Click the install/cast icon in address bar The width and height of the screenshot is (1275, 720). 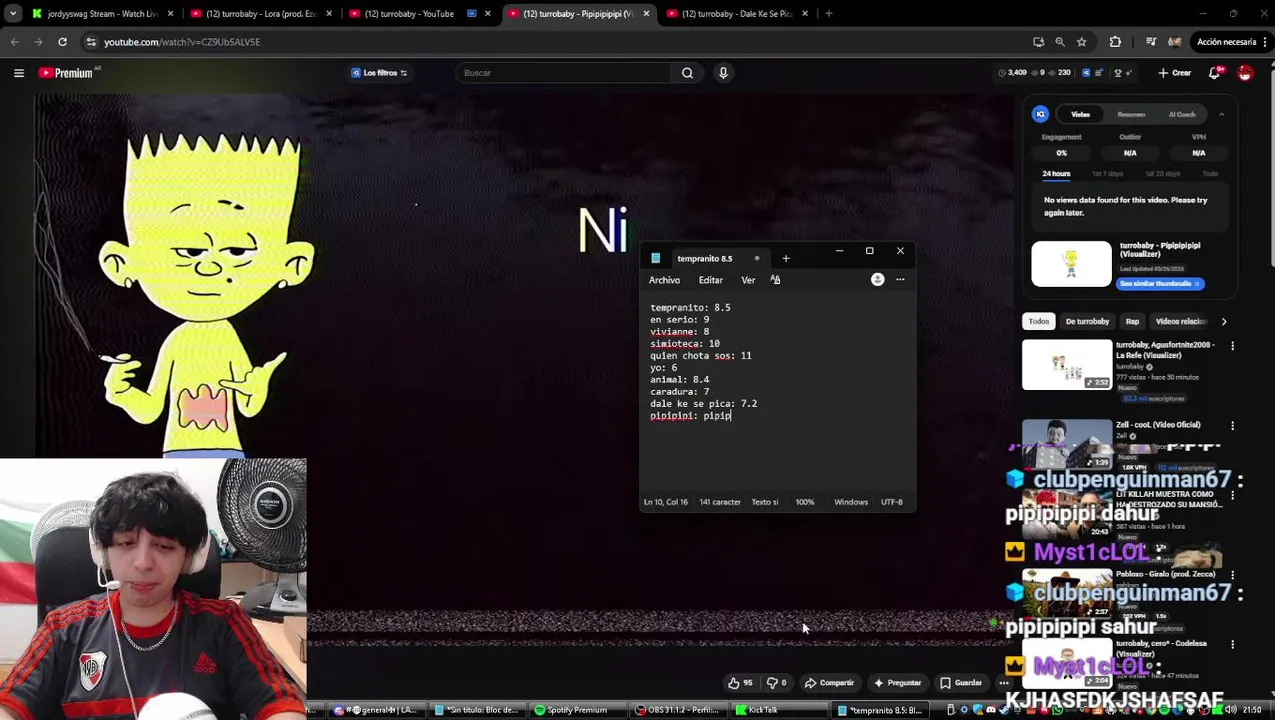[x=1038, y=42]
